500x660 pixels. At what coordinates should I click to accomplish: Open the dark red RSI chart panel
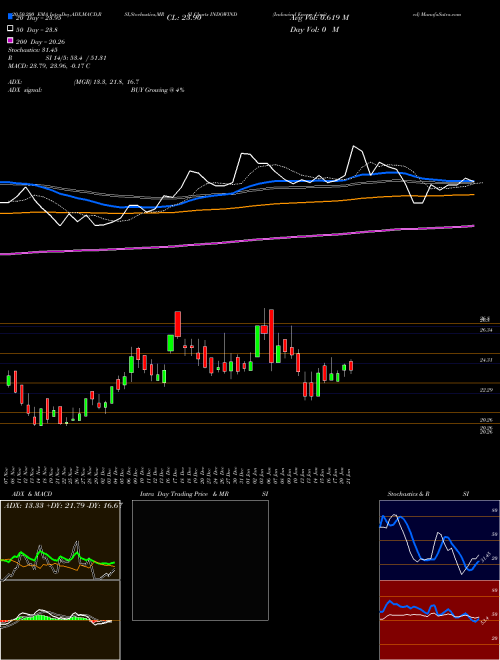439,620
